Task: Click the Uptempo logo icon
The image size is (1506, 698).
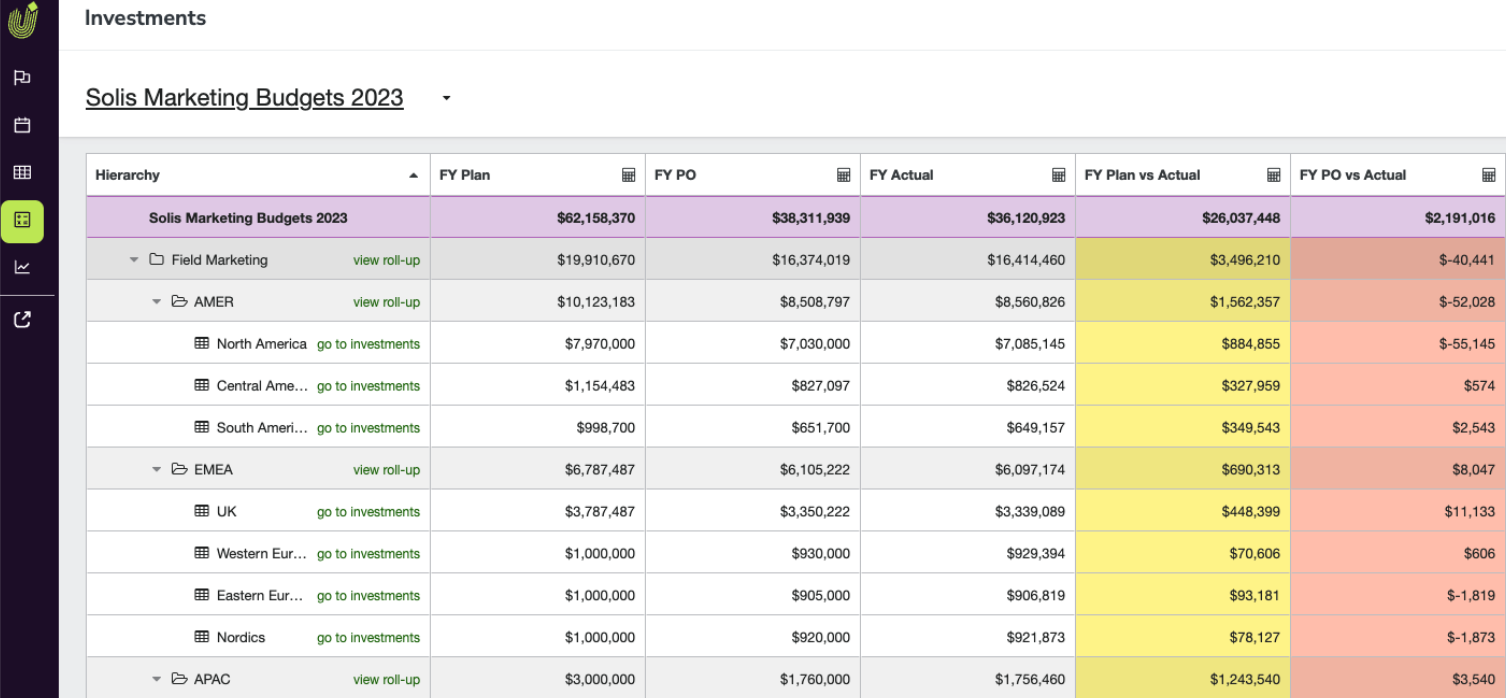Action: [x=23, y=20]
